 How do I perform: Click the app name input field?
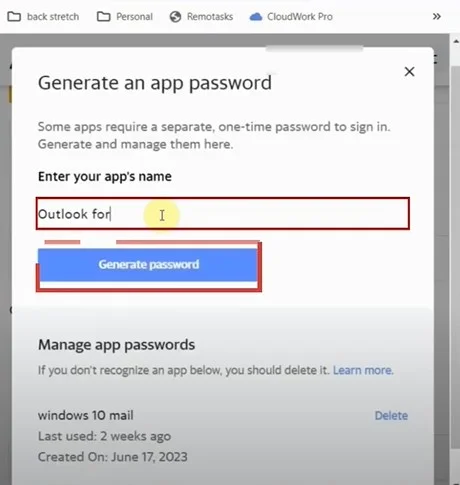click(223, 214)
